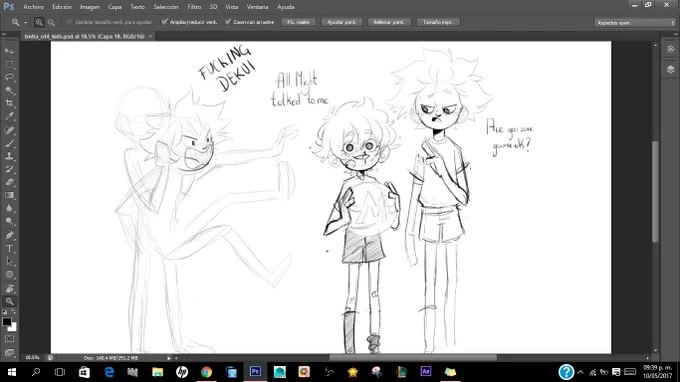Close the bnha_ot4_kids.psd document tab
This screenshot has height=382, width=680.
(x=150, y=36)
